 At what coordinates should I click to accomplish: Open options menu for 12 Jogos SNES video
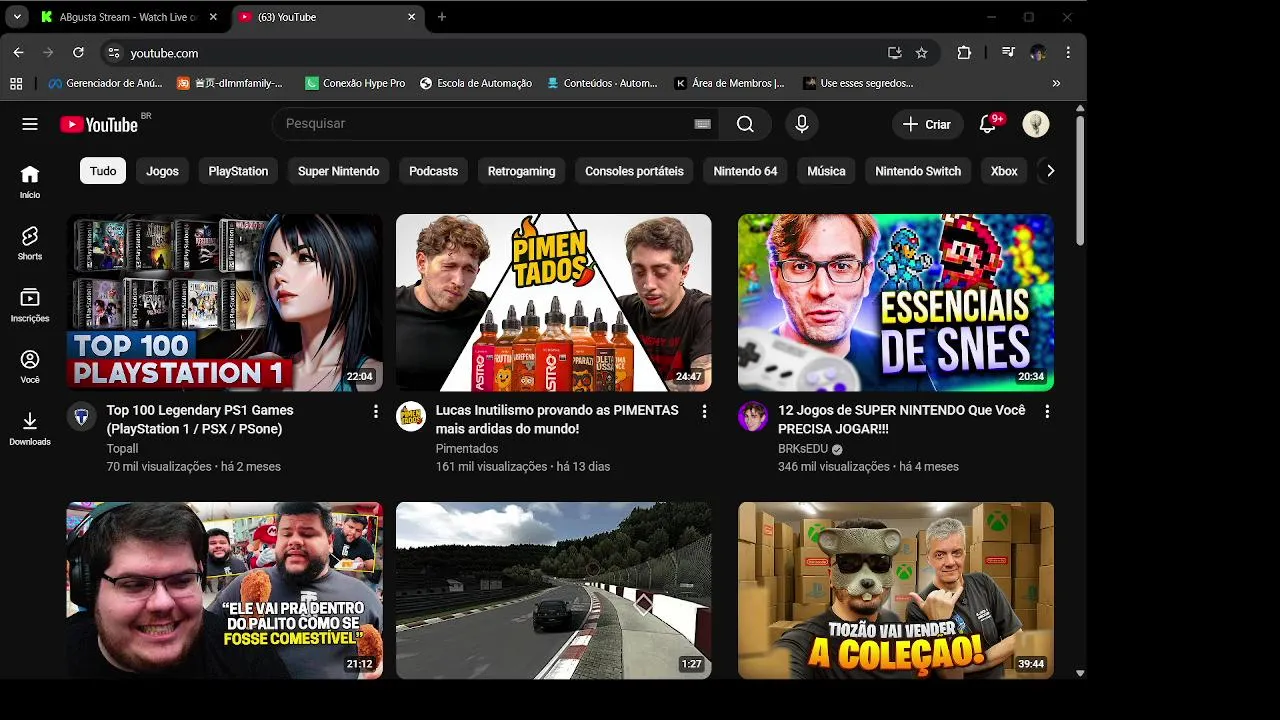(1047, 411)
